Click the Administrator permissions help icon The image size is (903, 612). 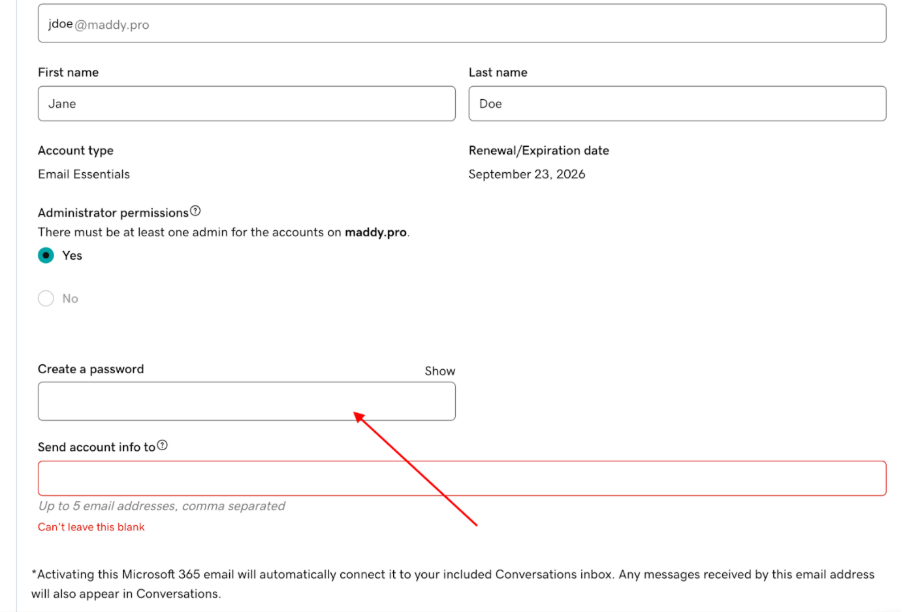click(196, 211)
